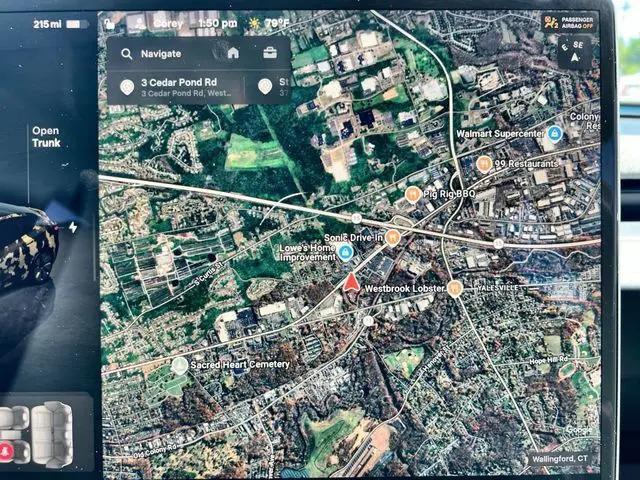Screen dimensions: 640x480
Task: Tap the Walmart Supercenter shopping marker
Action: 554,133
